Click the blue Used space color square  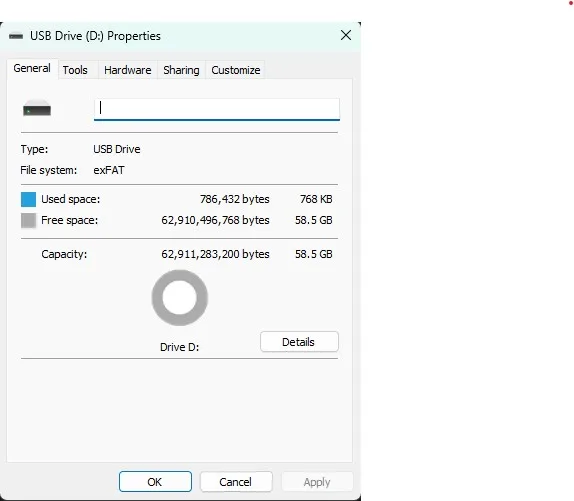28,199
